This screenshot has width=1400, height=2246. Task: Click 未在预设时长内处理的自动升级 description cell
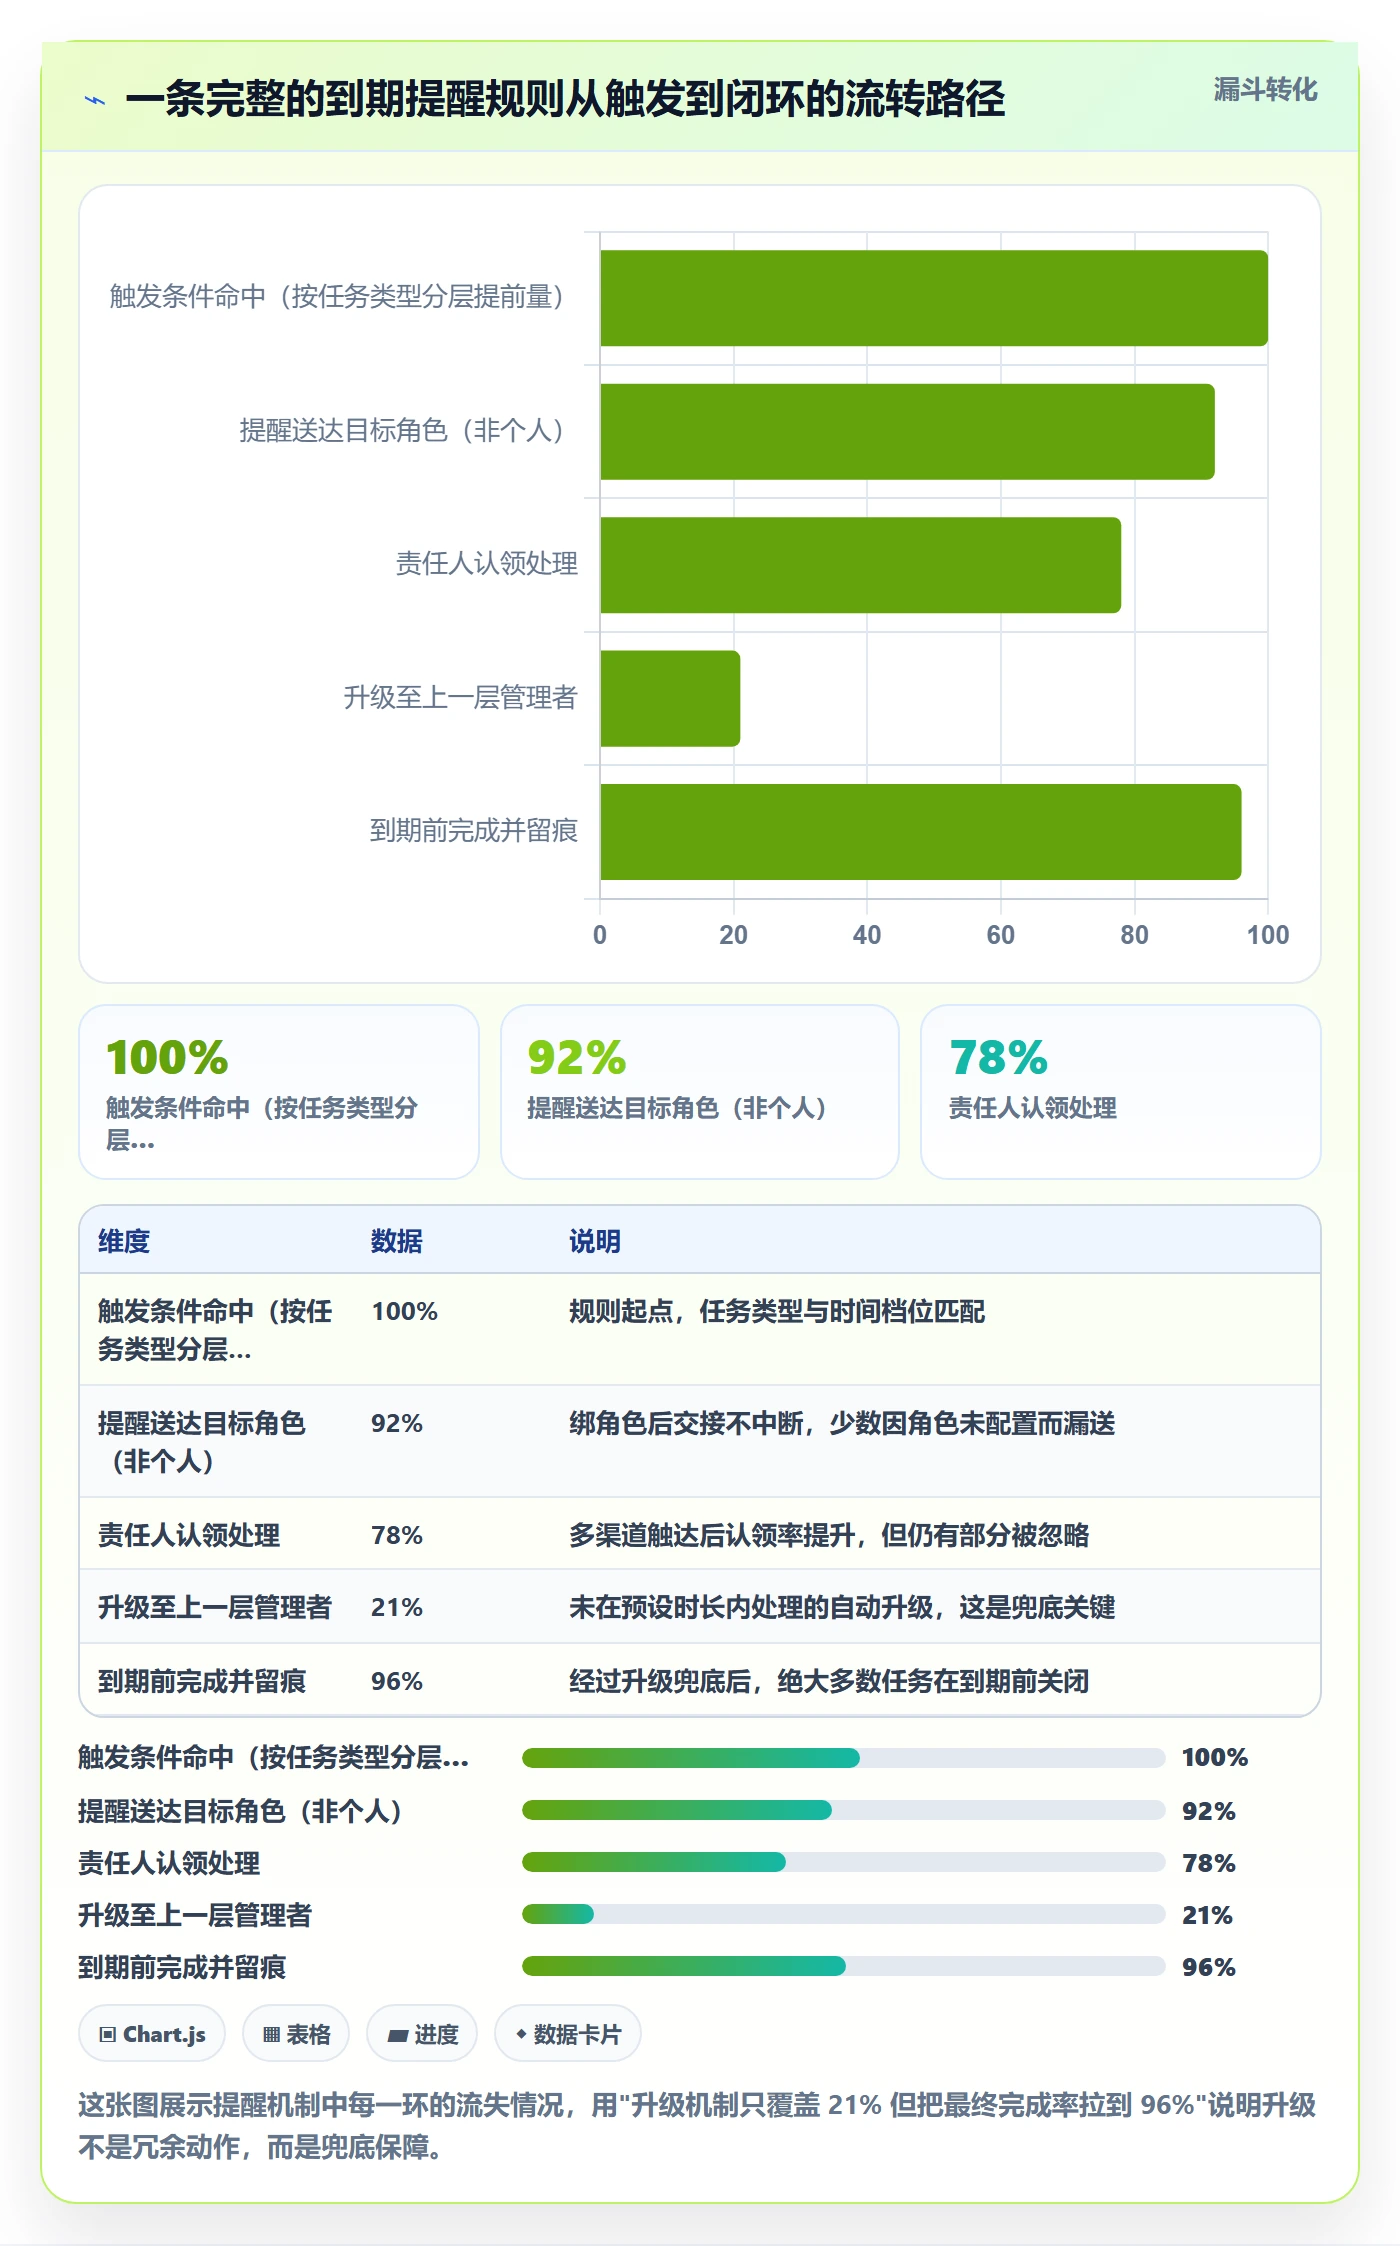(842, 1607)
